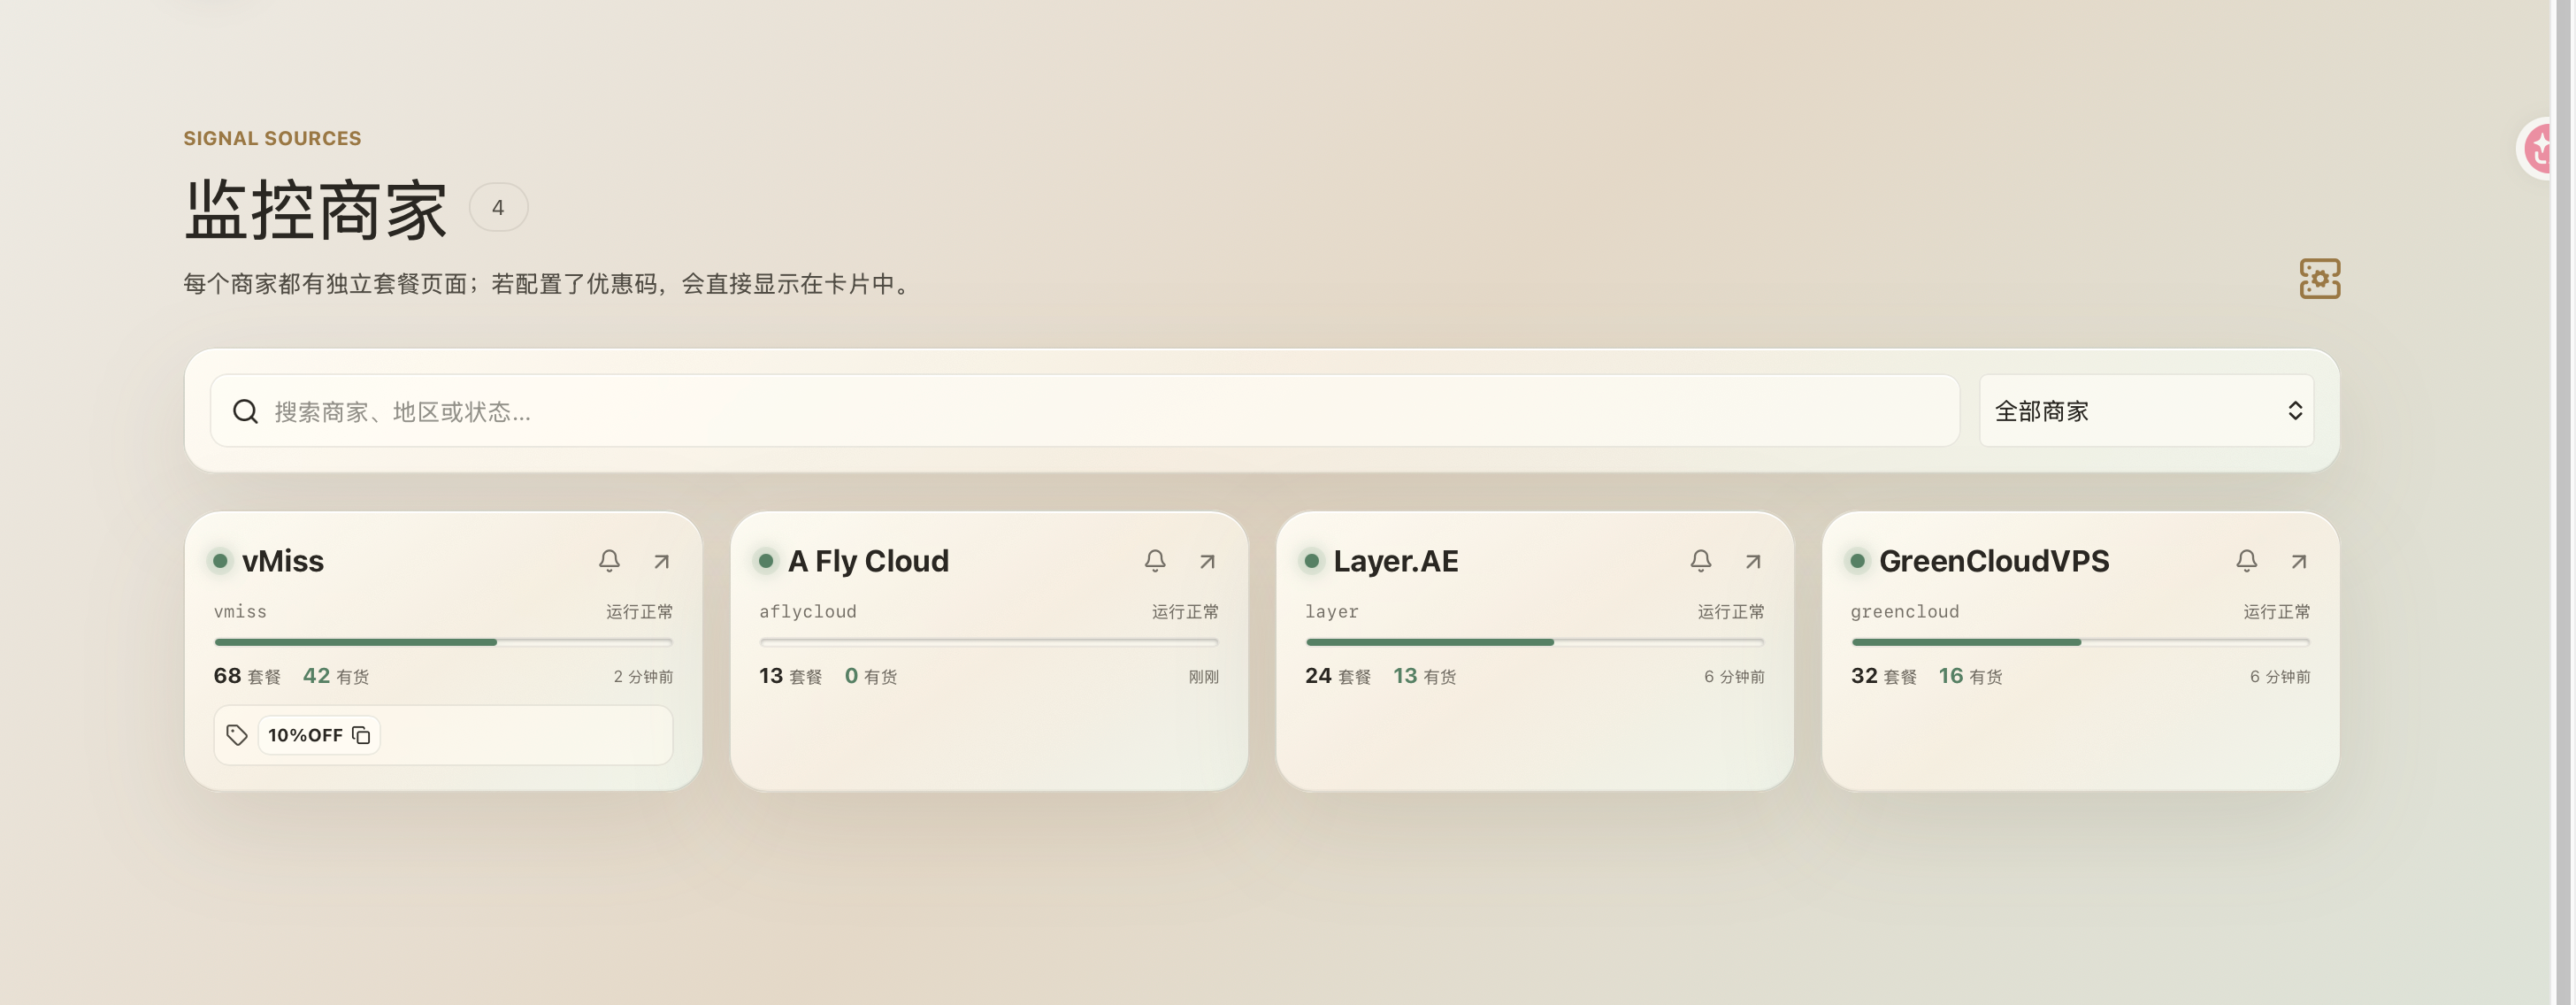Click the green status dot of vMiss
Viewport: 2576px width, 1005px height.
220,561
